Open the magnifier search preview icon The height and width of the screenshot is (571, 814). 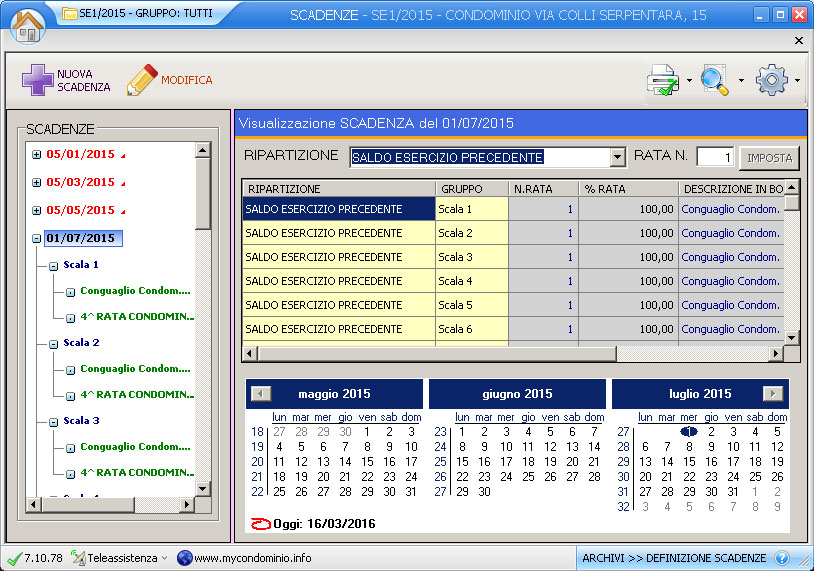716,80
